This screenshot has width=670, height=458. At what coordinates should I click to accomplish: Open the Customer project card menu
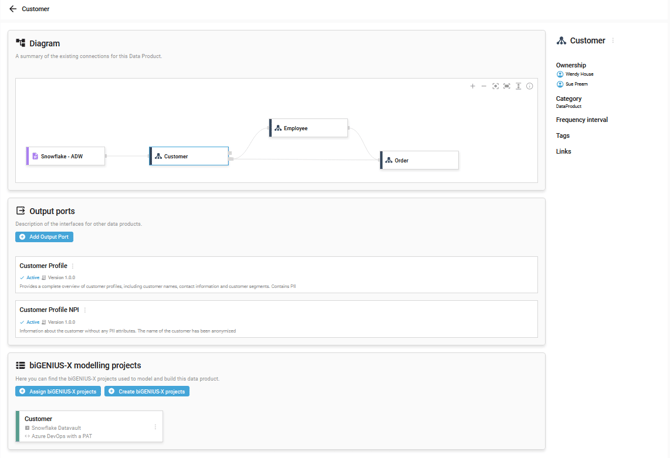coord(155,427)
